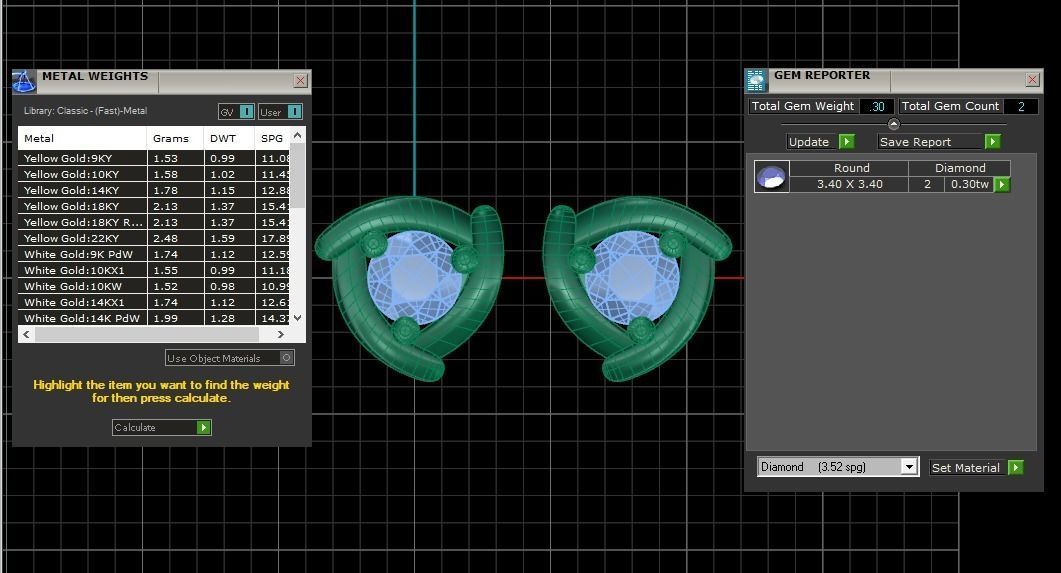Click the 2.48 grams cell for 22KY
Viewport: 1061px width, 573px height.
175,238
